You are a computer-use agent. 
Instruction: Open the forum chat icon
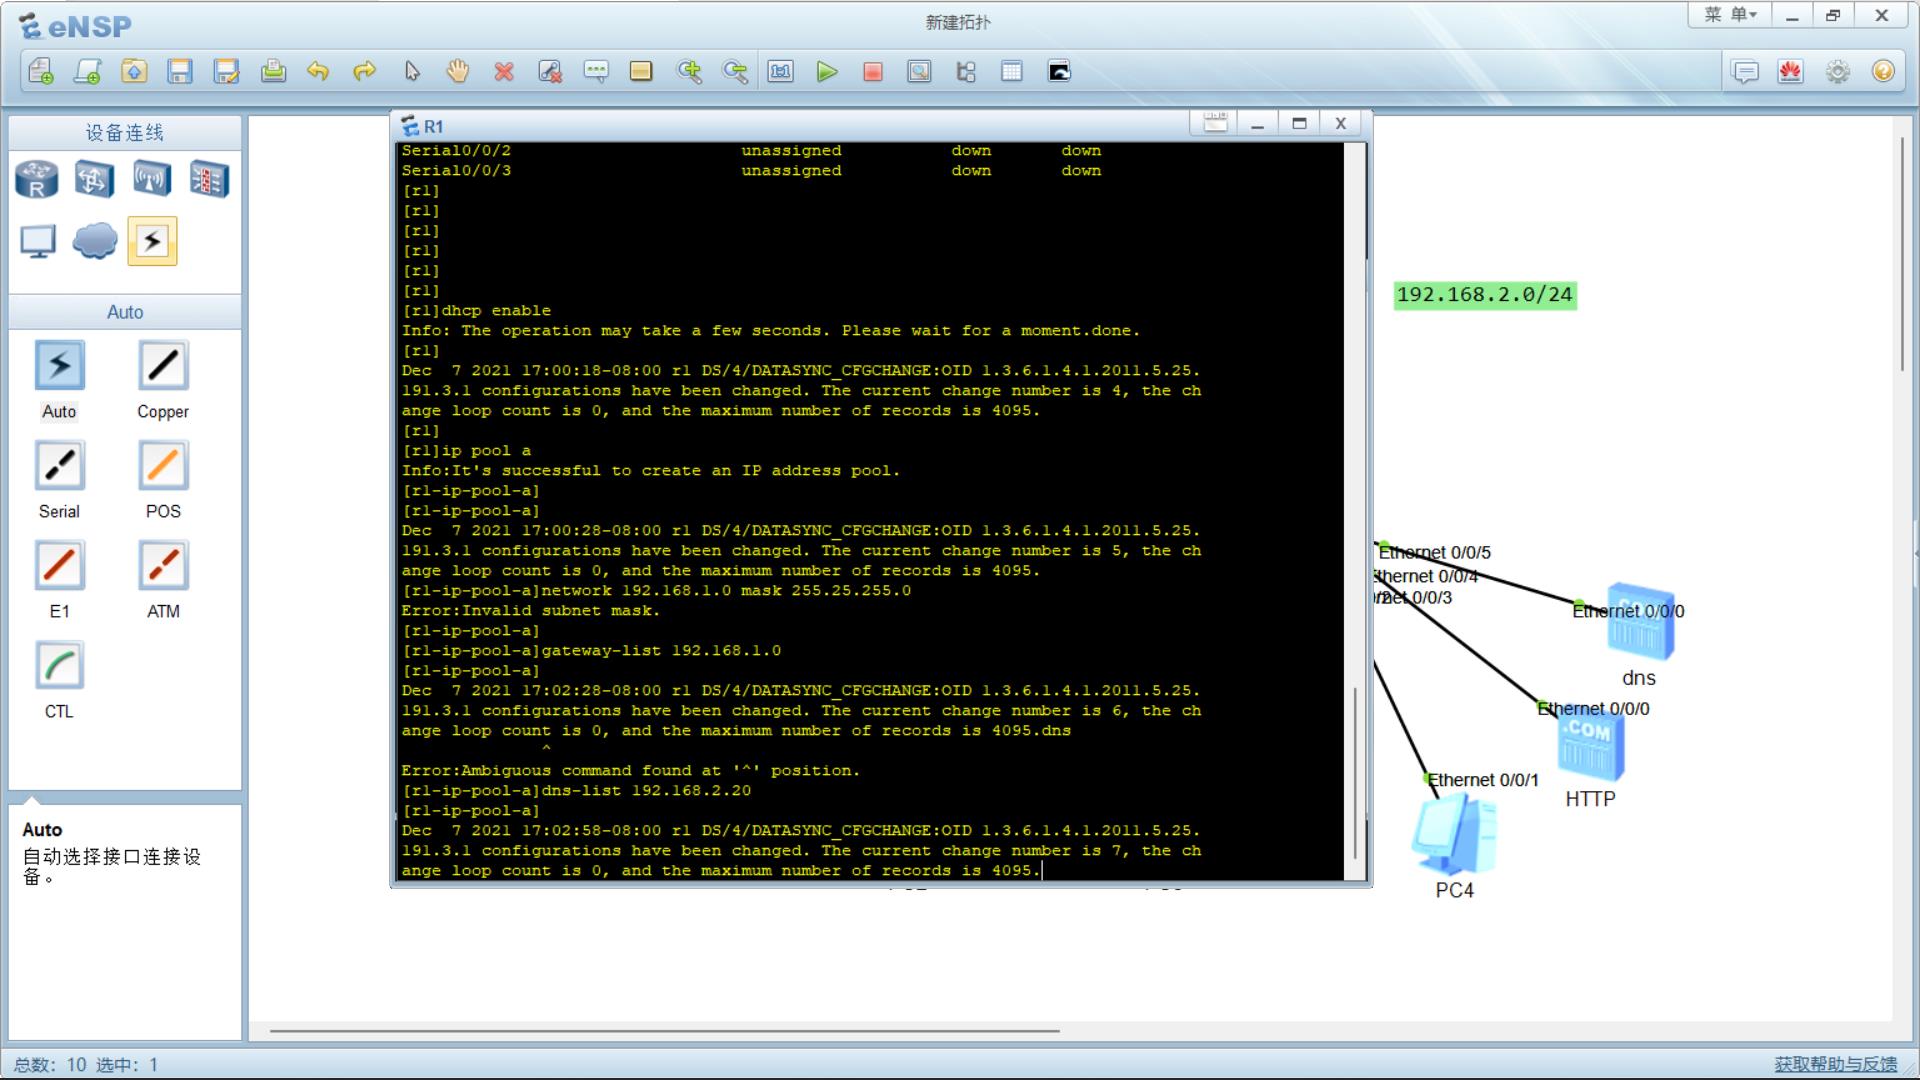tap(1745, 72)
